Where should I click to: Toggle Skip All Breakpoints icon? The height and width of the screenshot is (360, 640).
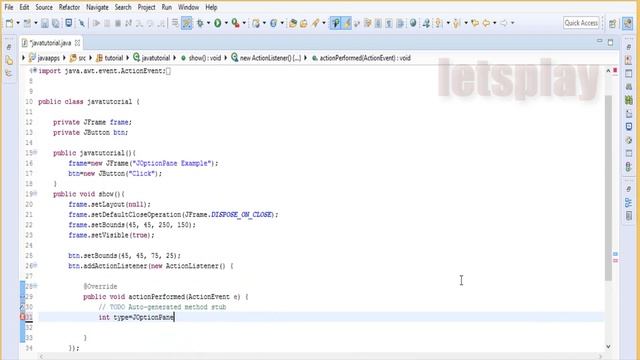click(81, 23)
